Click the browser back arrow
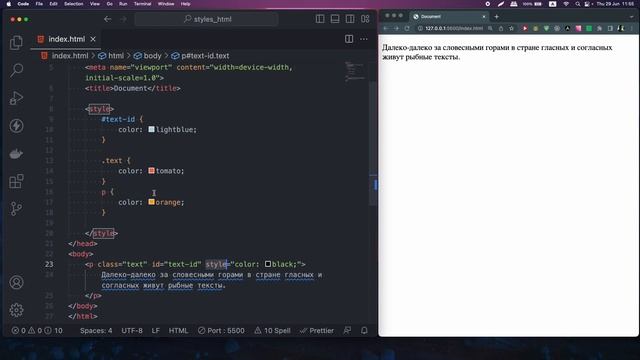This screenshot has height=360, width=640. [x=385, y=28]
